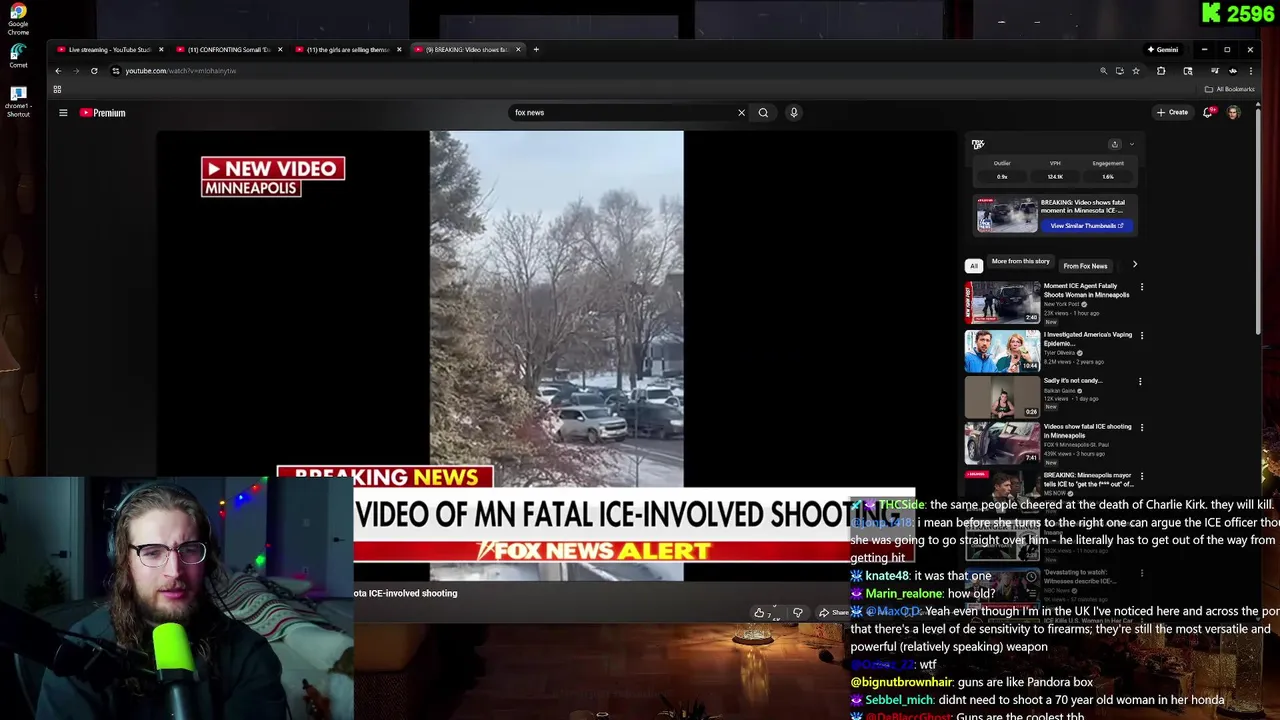Image resolution: width=1280 pixels, height=720 pixels.
Task: Click the Create button
Action: [1172, 113]
